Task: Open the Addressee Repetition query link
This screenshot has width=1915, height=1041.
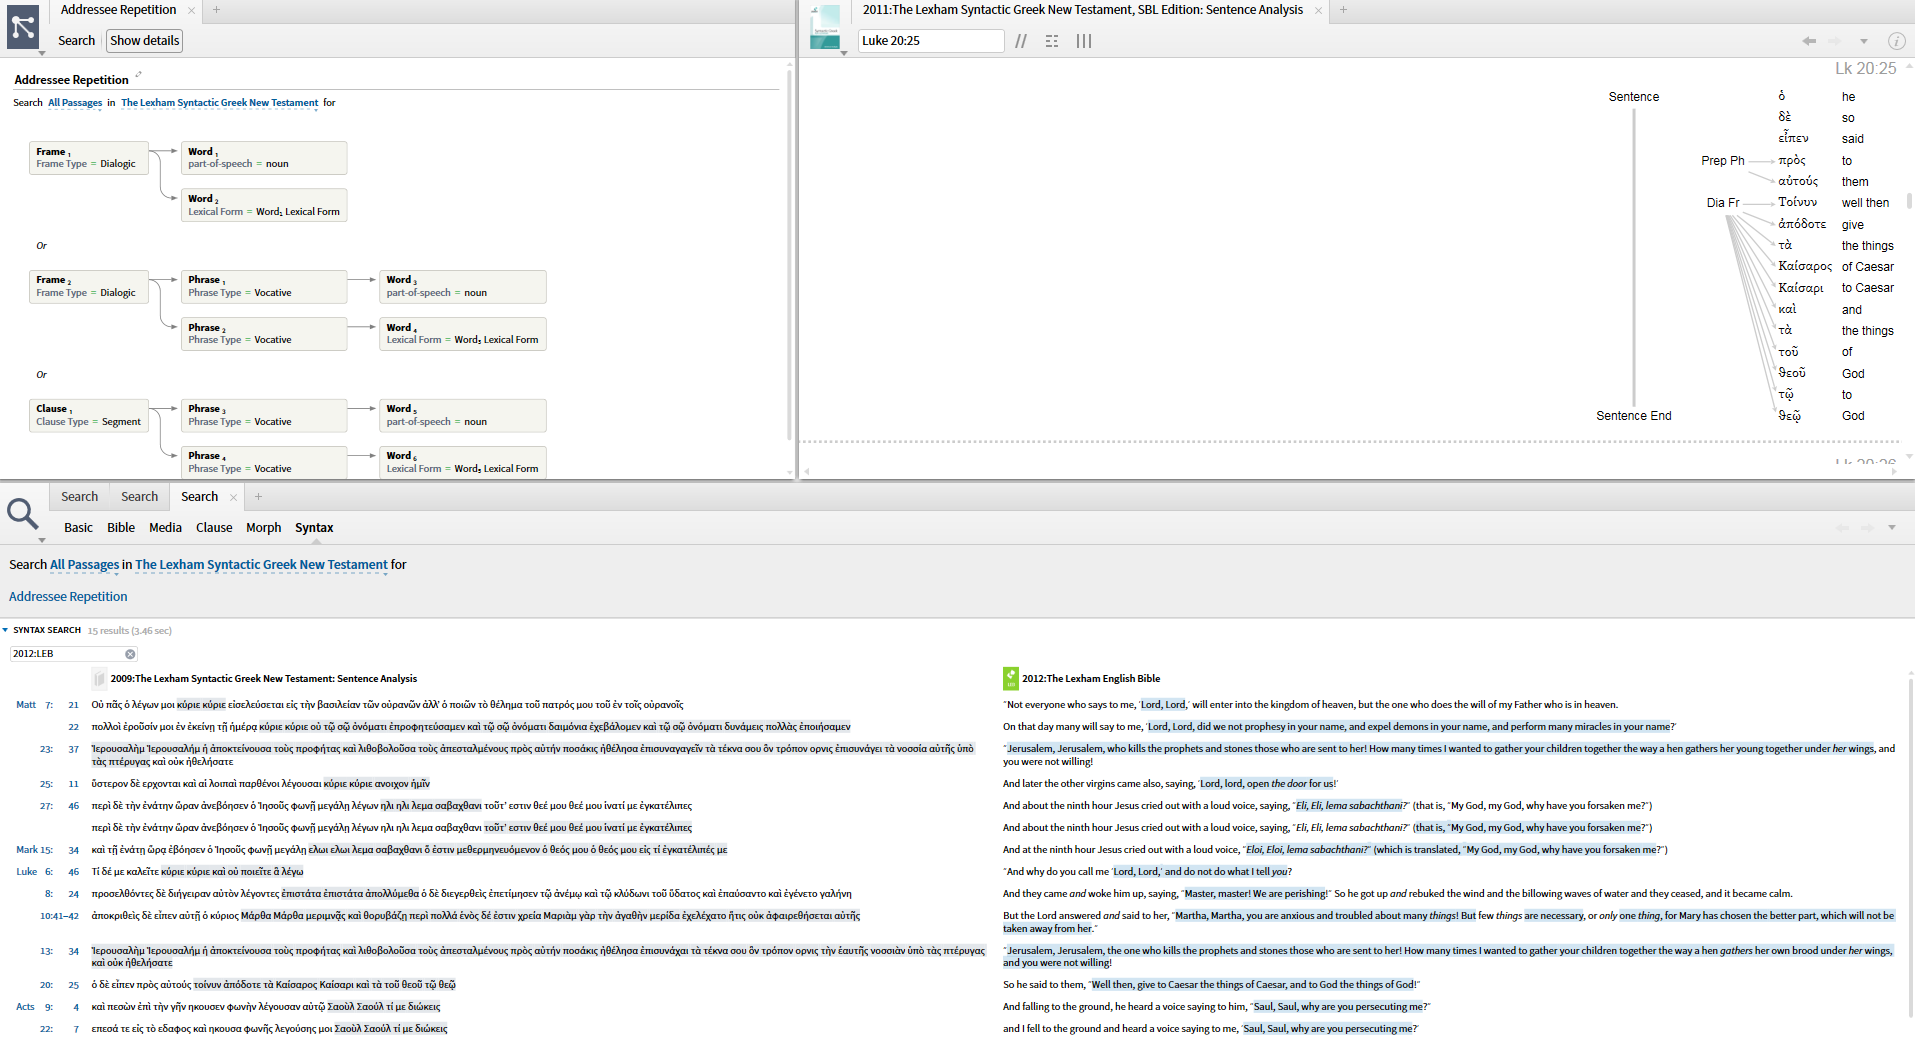Action: [68, 597]
